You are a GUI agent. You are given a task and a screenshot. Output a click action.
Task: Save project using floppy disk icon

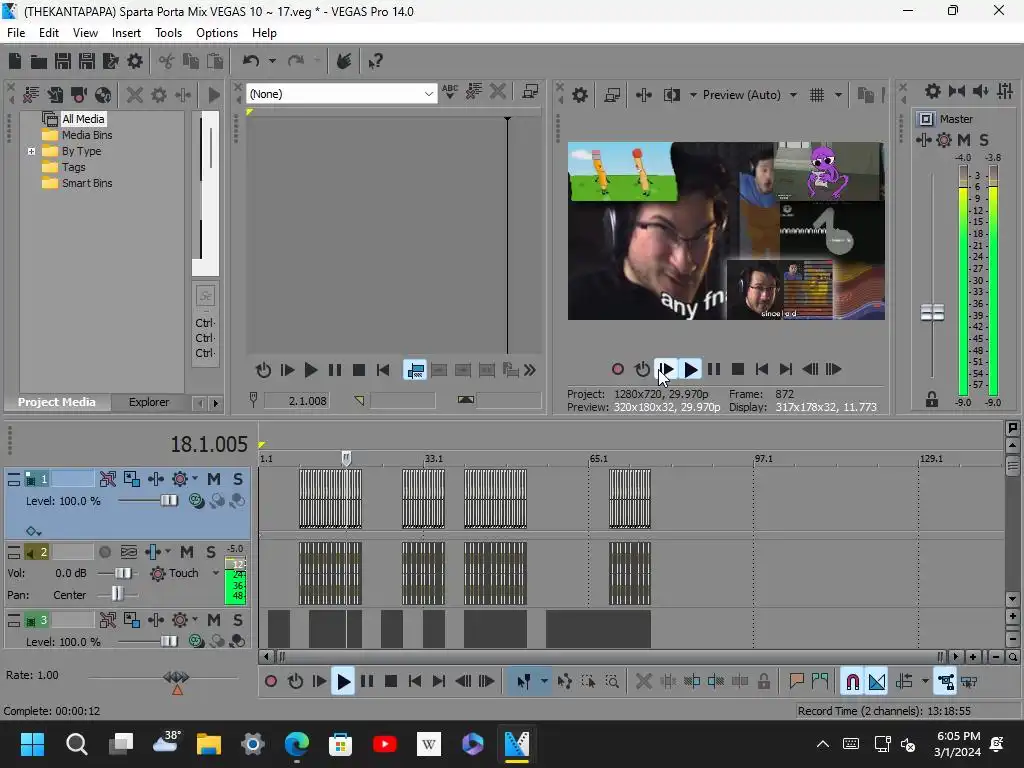tap(63, 61)
